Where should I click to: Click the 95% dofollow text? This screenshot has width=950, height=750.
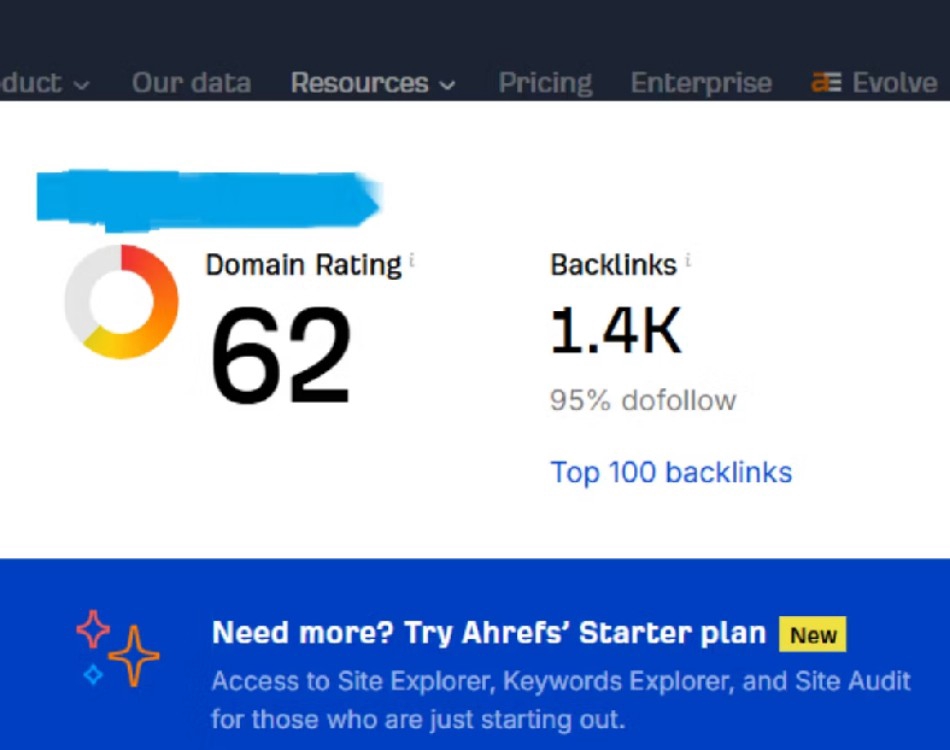point(643,400)
